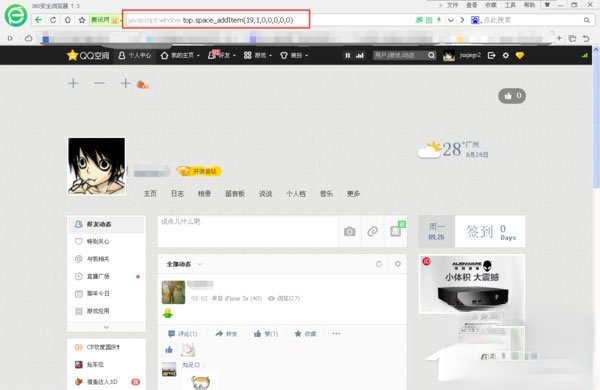The height and width of the screenshot is (390, 600).
Task: Bookmark the page with the star icon
Action: tap(82, 20)
